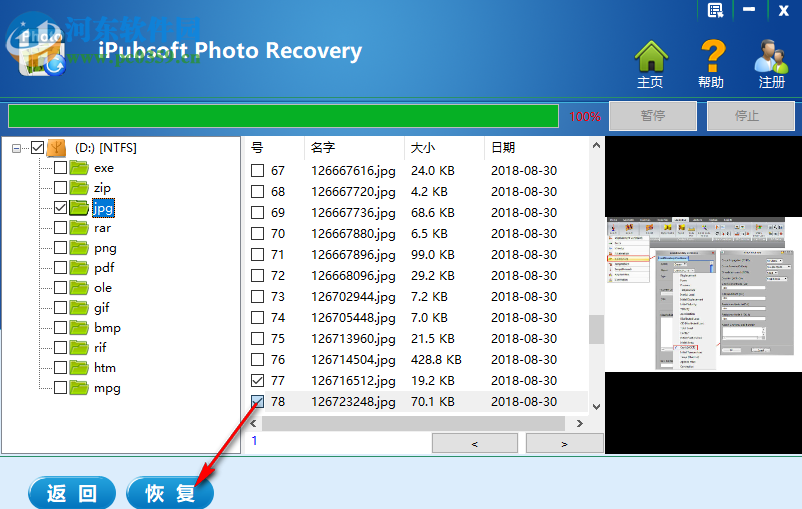Image resolution: width=802 pixels, height=509 pixels.
Task: Click the 恢复 (Recover) button
Action: coord(170,493)
